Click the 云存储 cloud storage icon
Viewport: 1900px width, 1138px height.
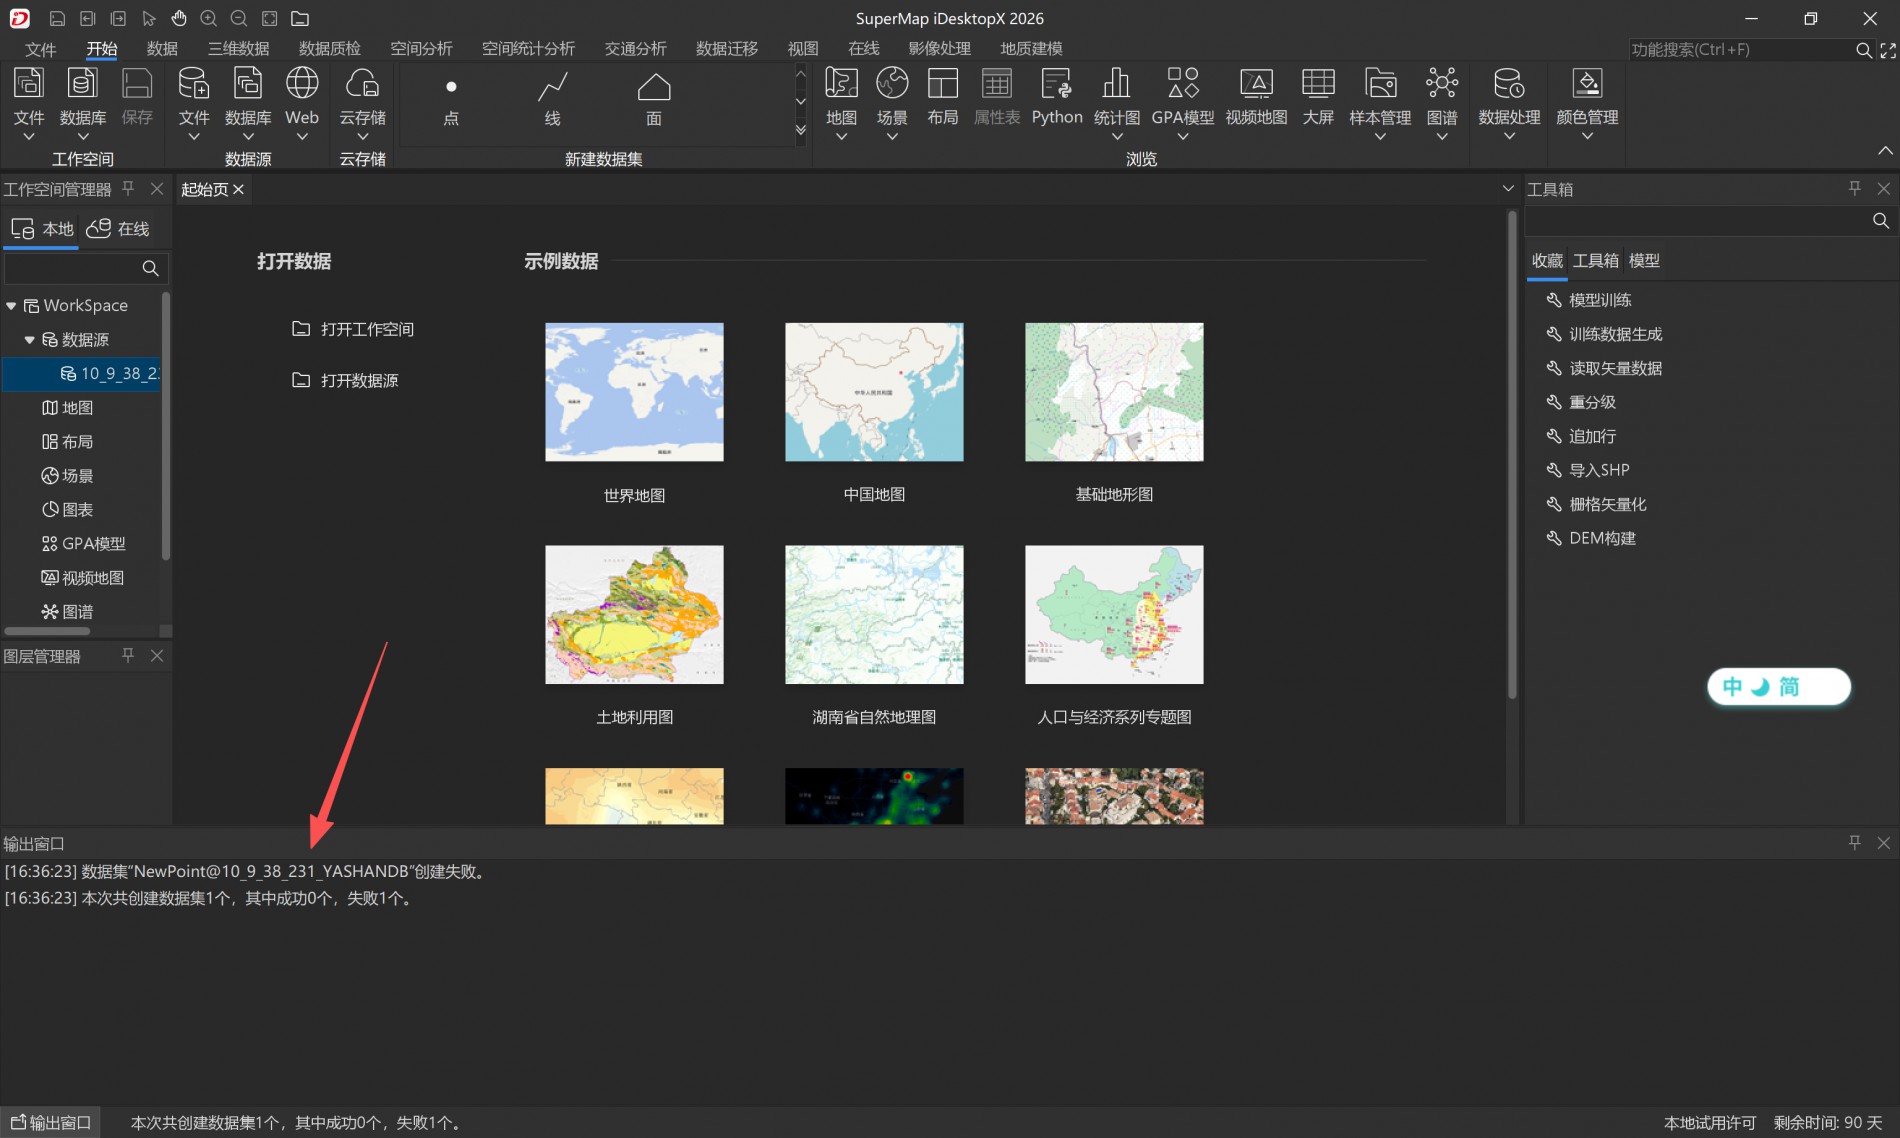[x=362, y=83]
